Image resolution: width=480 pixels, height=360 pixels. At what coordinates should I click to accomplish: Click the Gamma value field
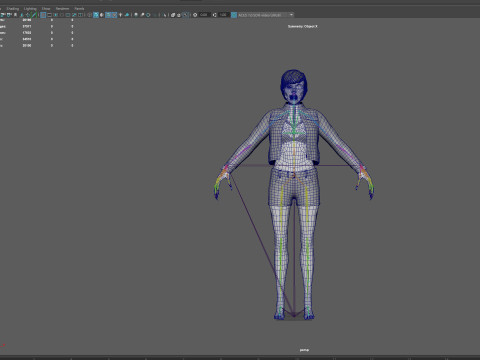pyautogui.click(x=223, y=15)
